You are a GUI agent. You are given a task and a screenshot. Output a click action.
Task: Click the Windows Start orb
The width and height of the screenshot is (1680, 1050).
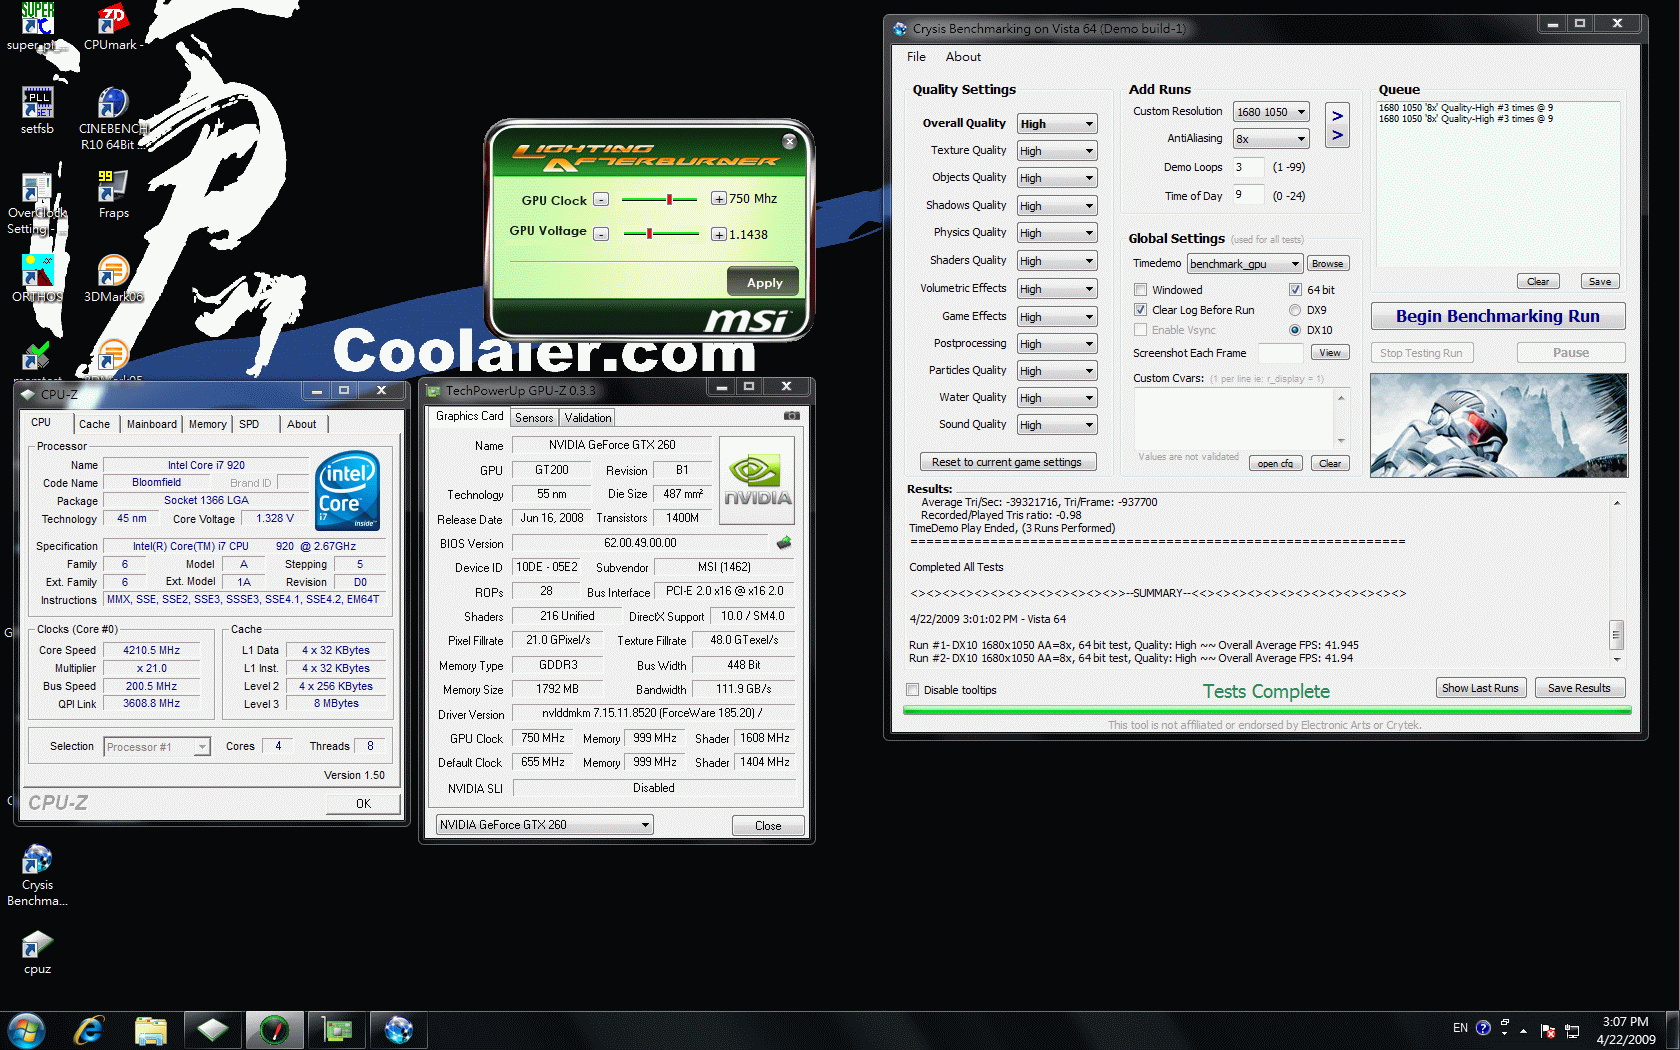coord(27,1030)
